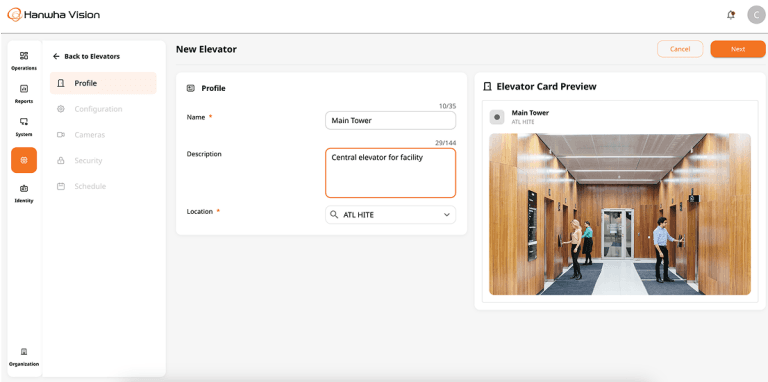This screenshot has width=768, height=382.
Task: Click the Main Tower title in card preview
Action: [530, 113]
